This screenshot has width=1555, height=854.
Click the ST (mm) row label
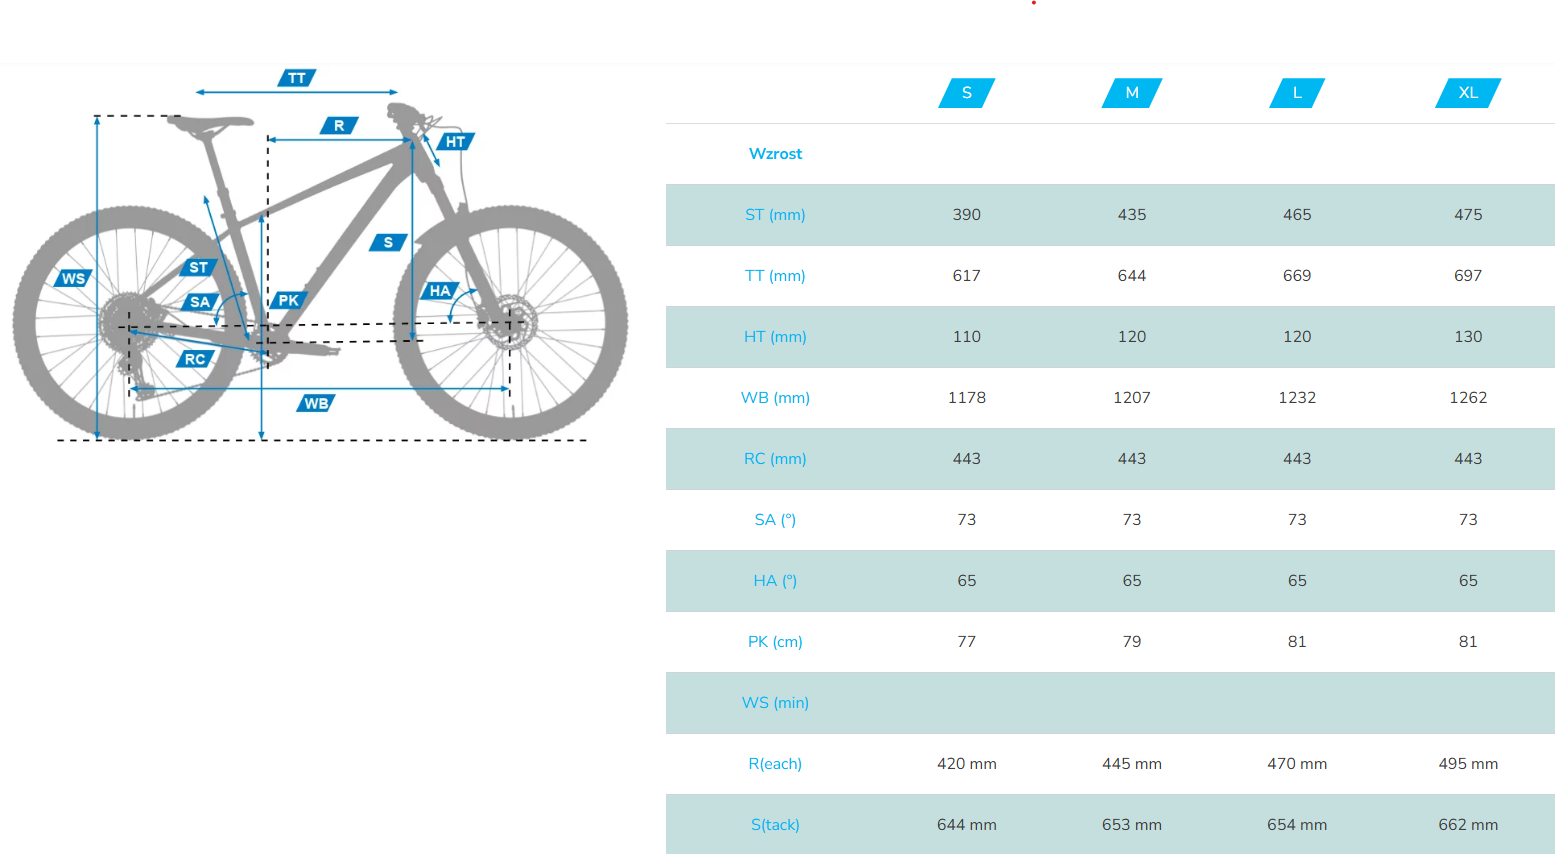[775, 215]
